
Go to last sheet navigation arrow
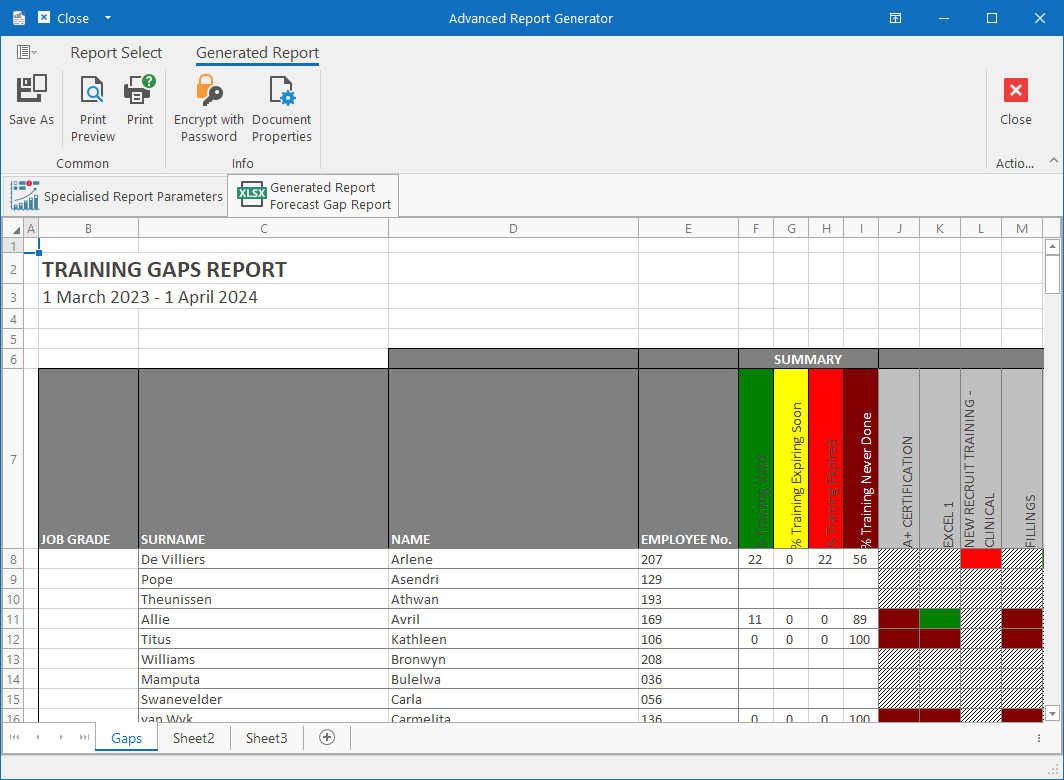click(84, 737)
